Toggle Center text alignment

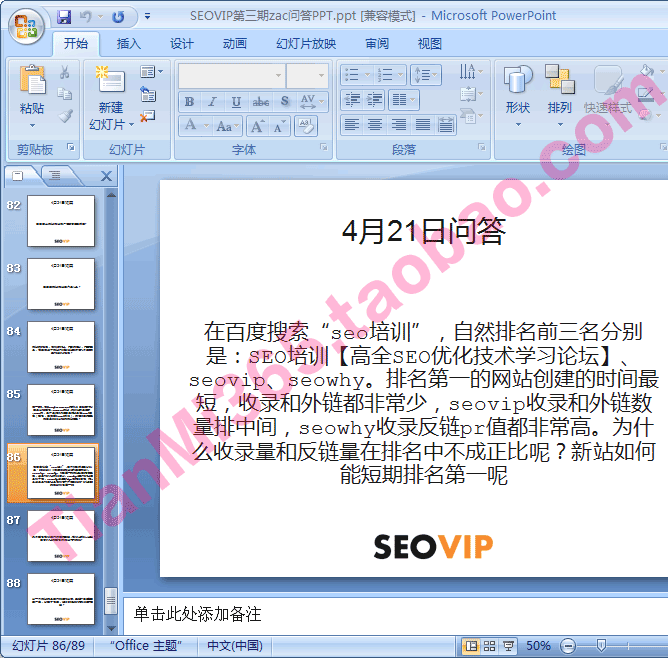point(375,125)
